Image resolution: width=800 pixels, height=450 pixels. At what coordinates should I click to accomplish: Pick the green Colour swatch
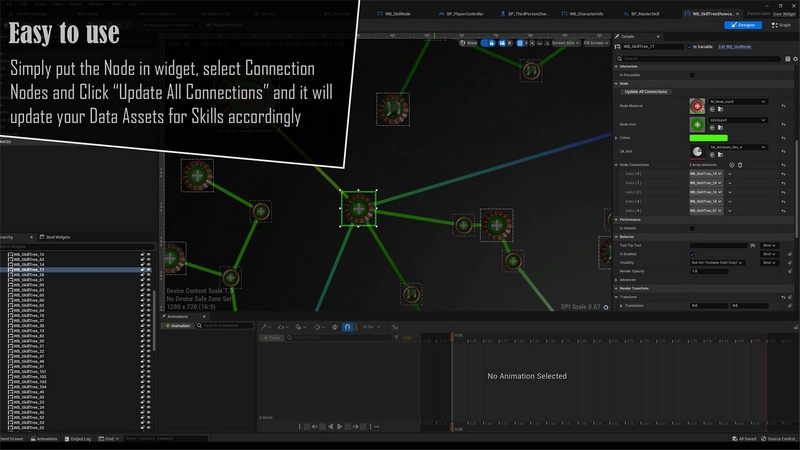tap(708, 137)
